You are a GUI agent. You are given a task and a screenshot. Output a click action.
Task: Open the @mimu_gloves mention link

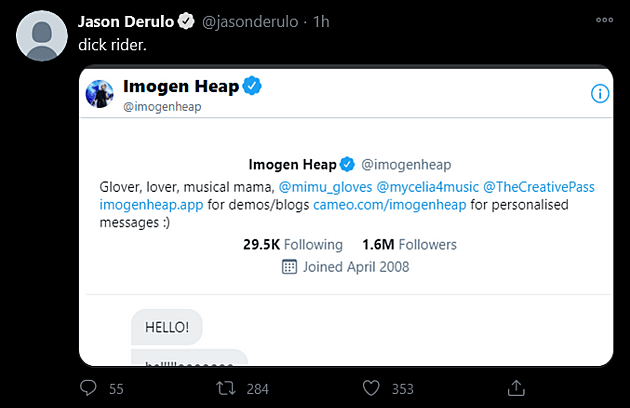tap(325, 187)
